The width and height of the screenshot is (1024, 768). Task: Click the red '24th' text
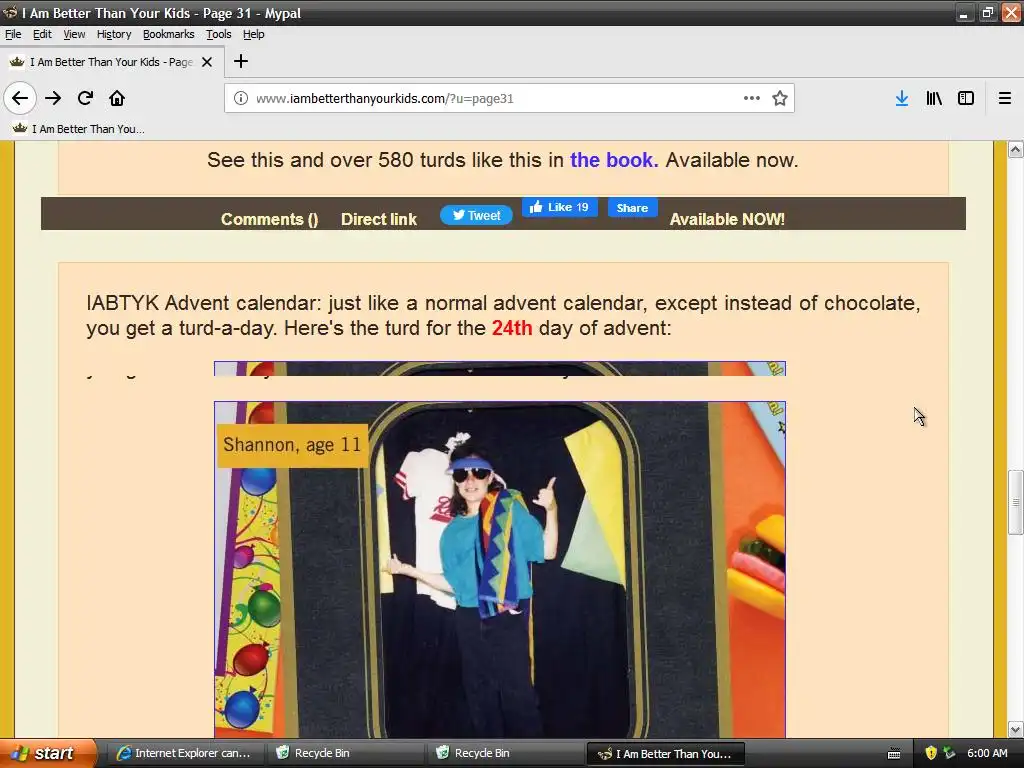tap(511, 328)
